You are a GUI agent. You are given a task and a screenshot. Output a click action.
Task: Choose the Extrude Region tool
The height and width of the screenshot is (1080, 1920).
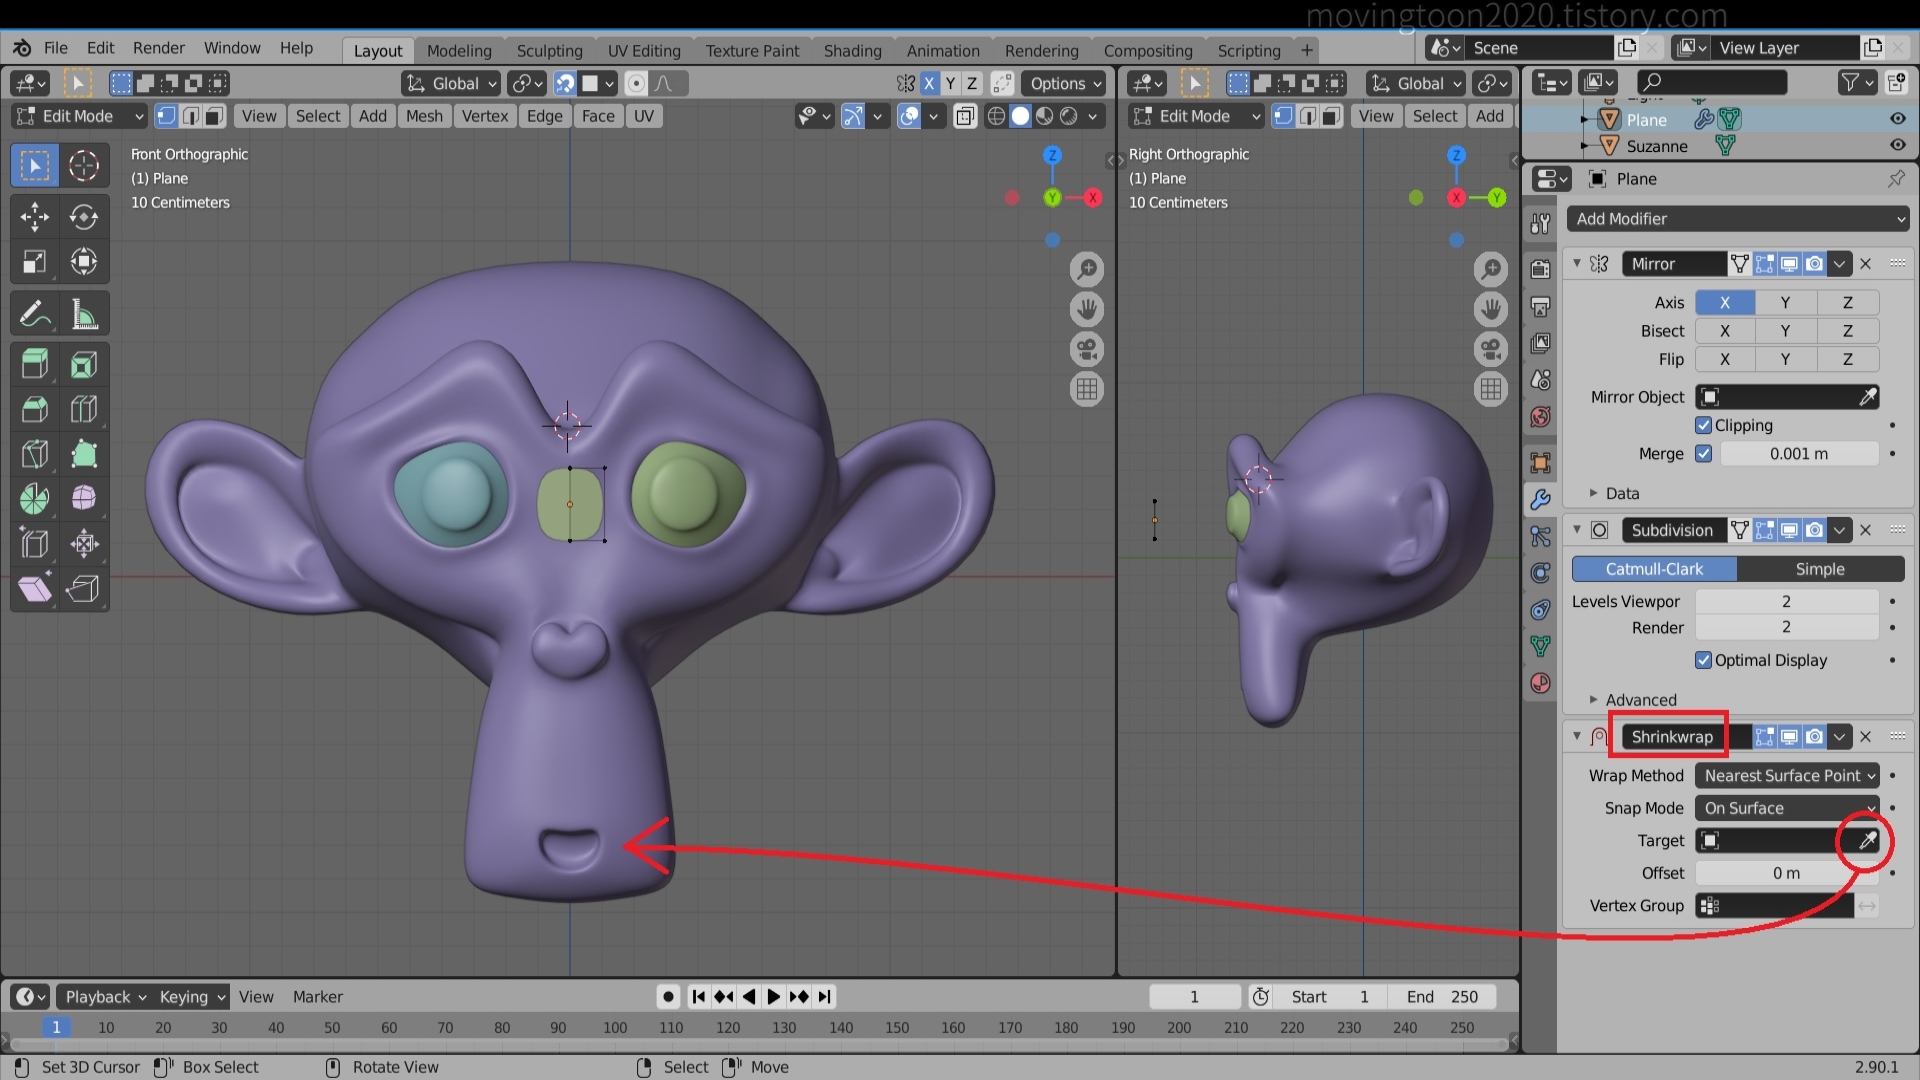35,365
